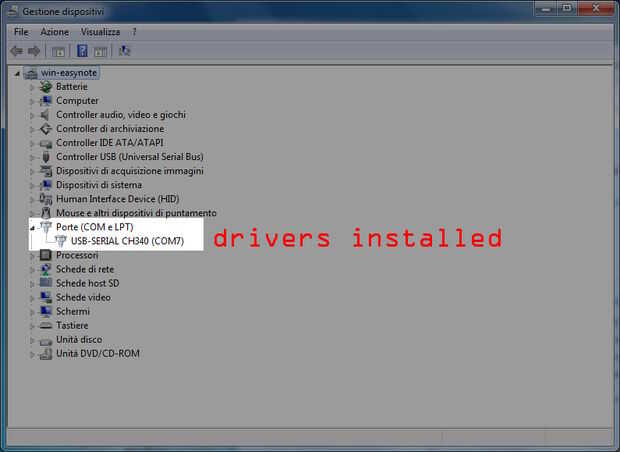Click the Tastiere keyboard icon
This screenshot has width=620, height=452.
pos(46,325)
